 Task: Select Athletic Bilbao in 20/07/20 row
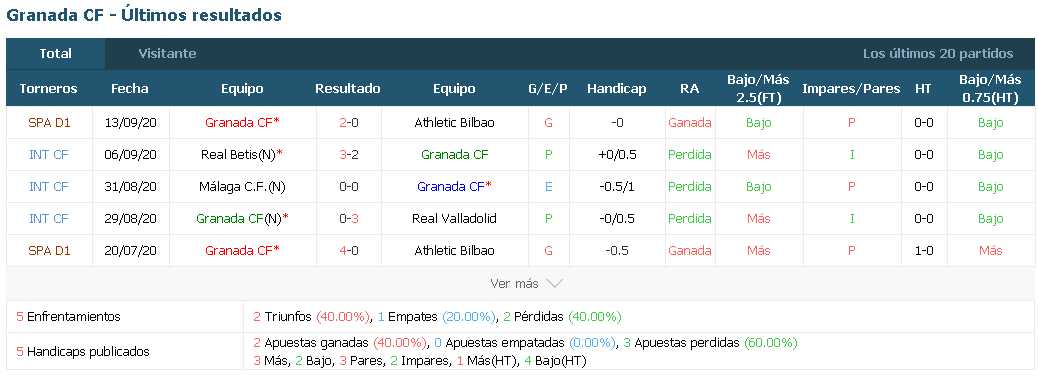(x=454, y=251)
